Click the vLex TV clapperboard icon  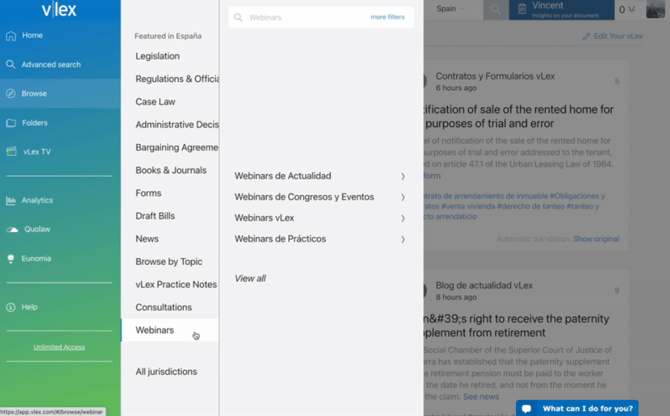pyautogui.click(x=12, y=152)
